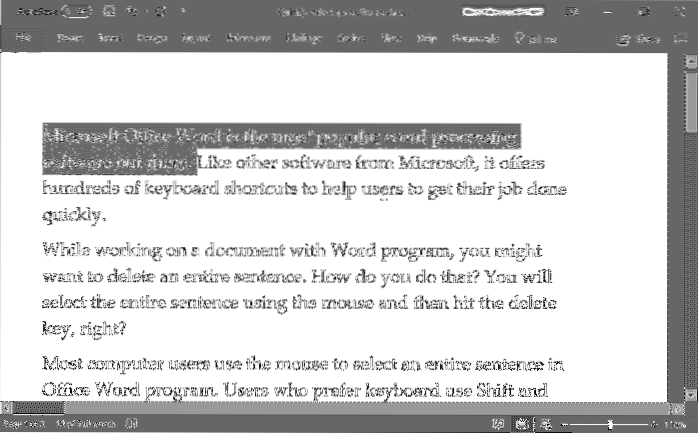Expand the Customize Quick Access Toolbar menu
The width and height of the screenshot is (698, 433).
[183, 11]
